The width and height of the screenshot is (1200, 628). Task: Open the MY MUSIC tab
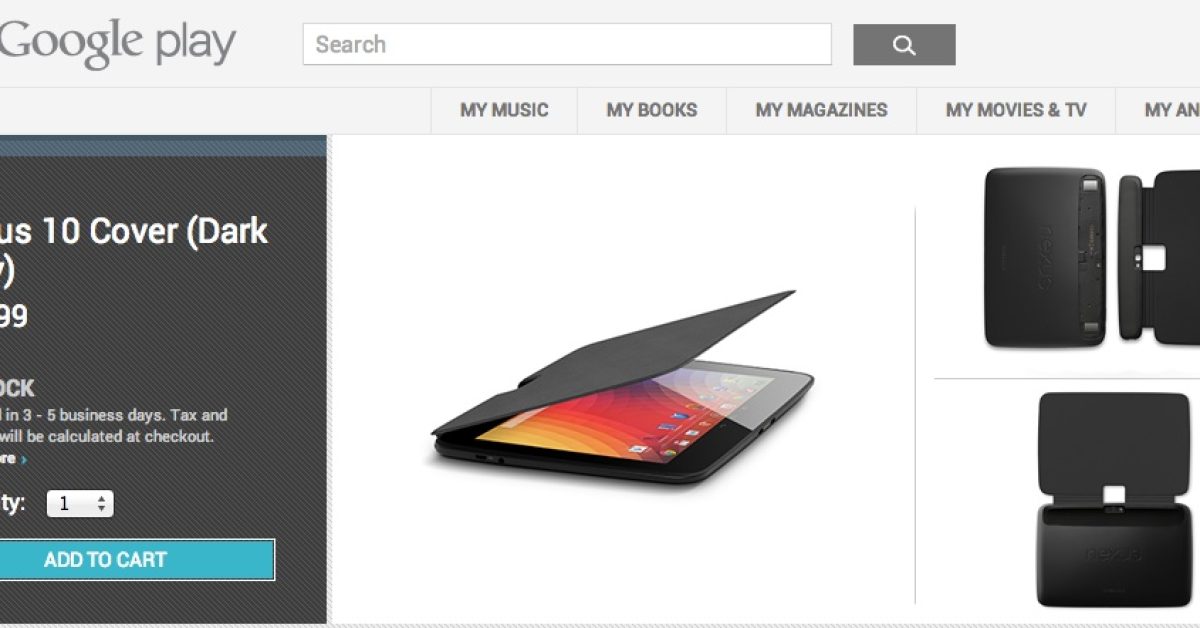[x=504, y=110]
